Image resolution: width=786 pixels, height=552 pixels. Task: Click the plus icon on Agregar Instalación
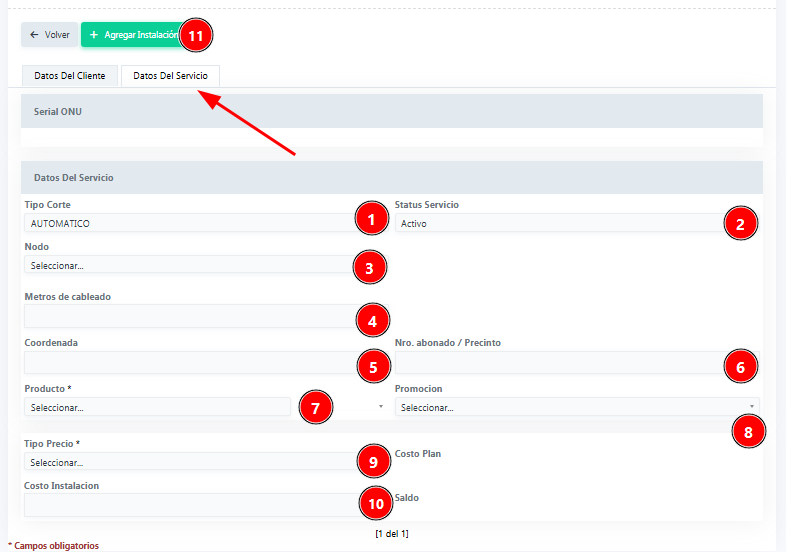click(x=94, y=35)
